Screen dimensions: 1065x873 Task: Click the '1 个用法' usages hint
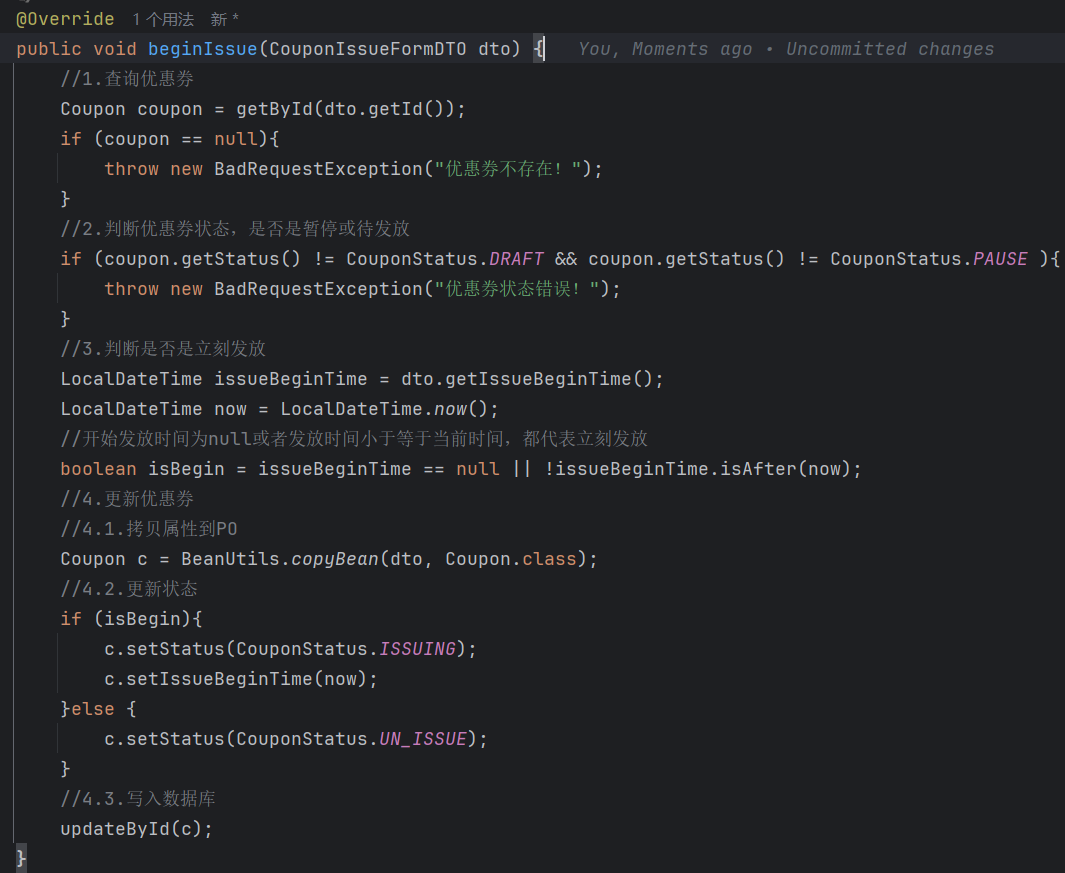tap(163, 19)
